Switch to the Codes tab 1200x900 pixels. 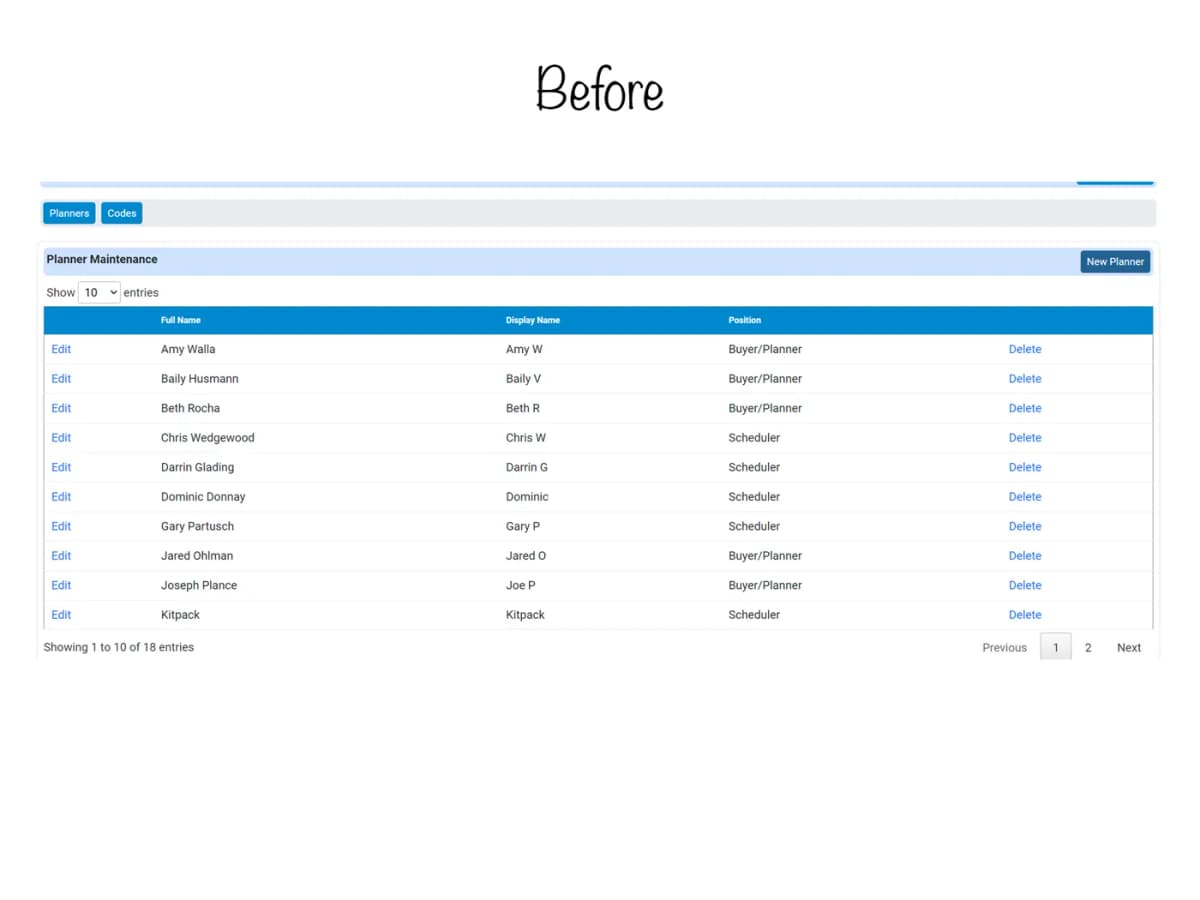122,213
